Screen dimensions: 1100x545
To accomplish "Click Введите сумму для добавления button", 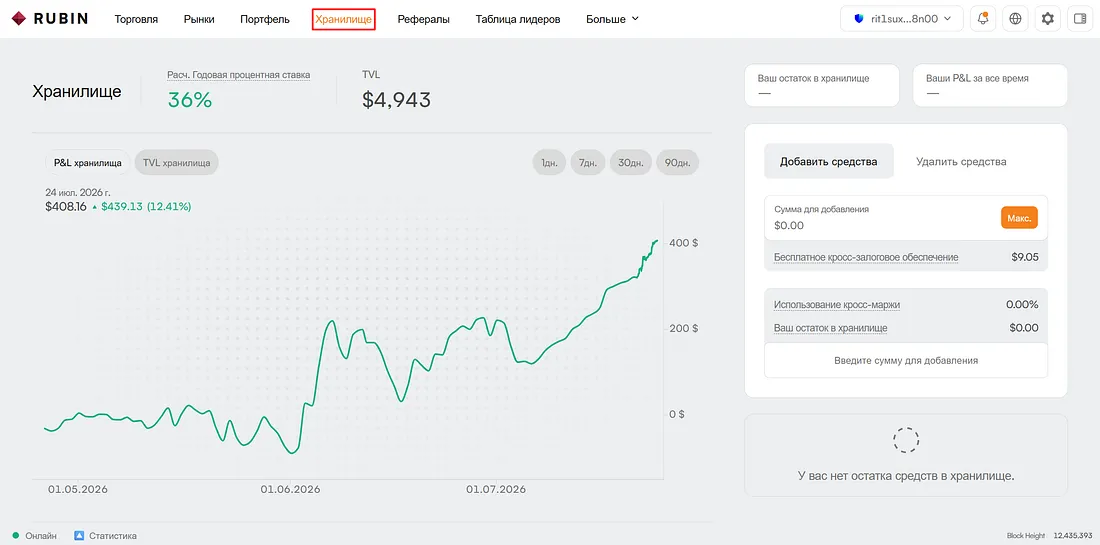I will (x=906, y=361).
